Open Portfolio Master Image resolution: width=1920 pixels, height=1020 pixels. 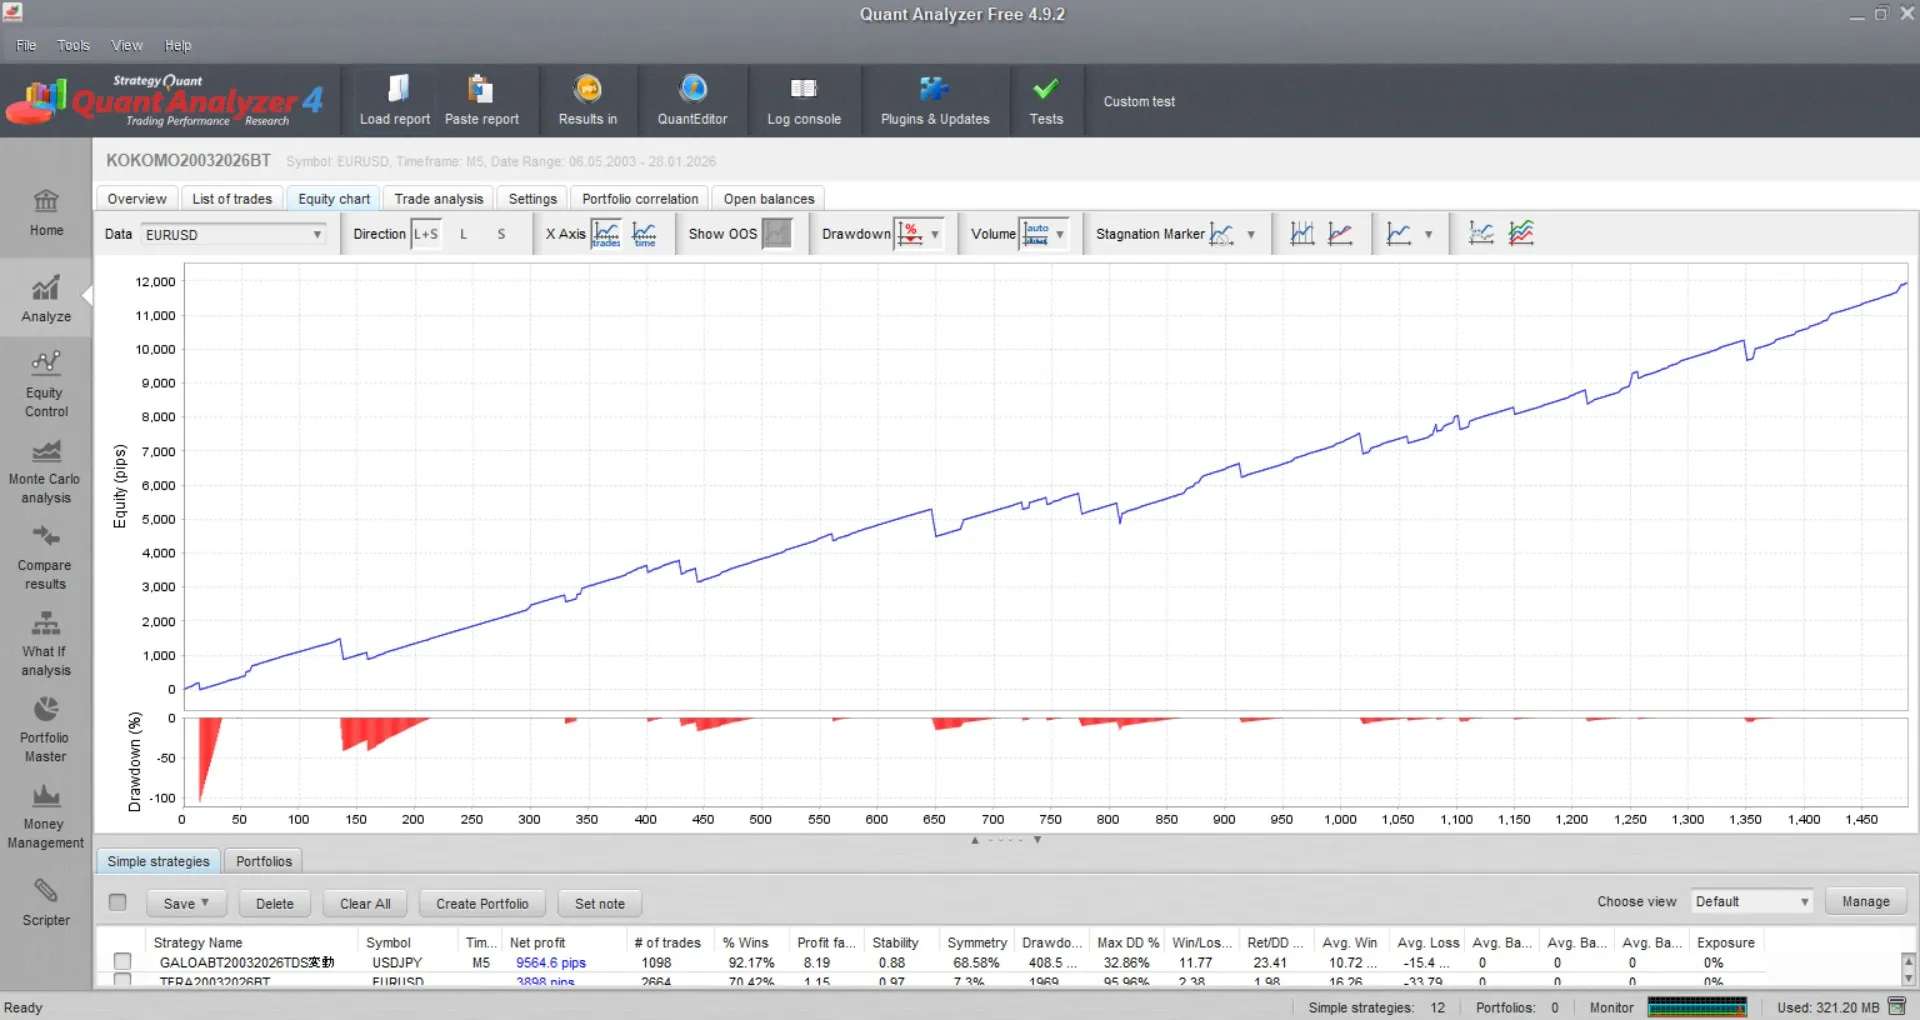click(46, 730)
